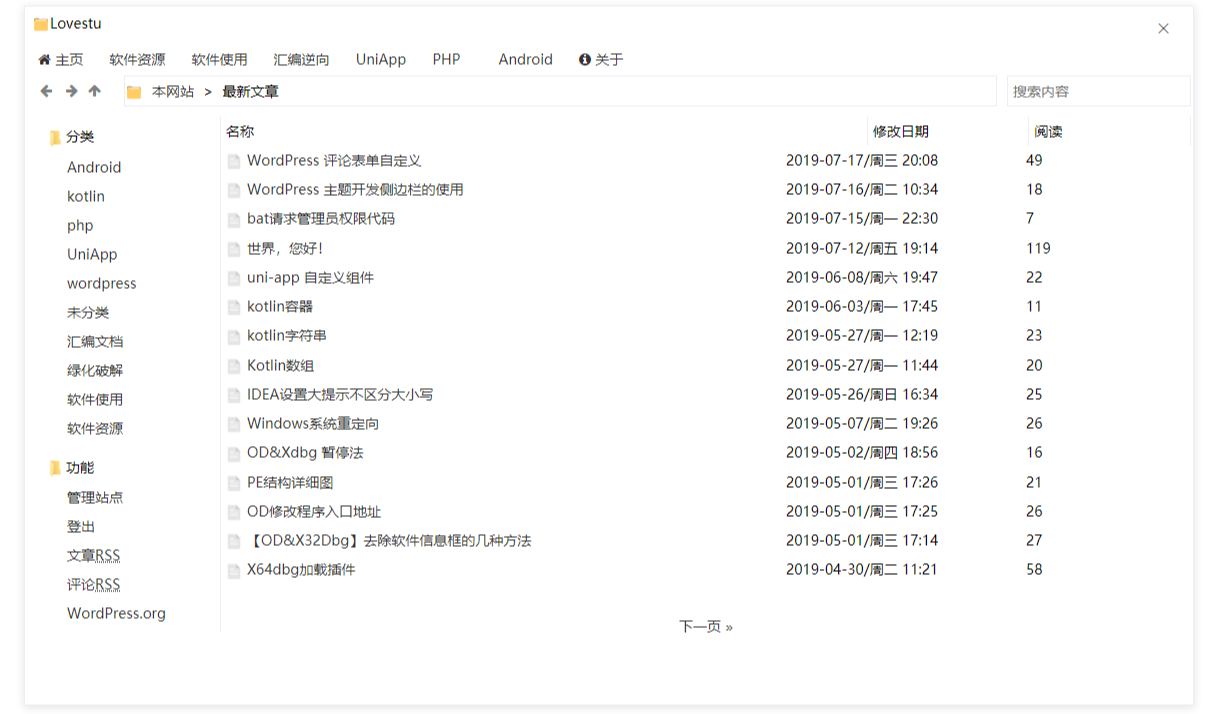Open the Android menu in the top bar

[x=525, y=60]
